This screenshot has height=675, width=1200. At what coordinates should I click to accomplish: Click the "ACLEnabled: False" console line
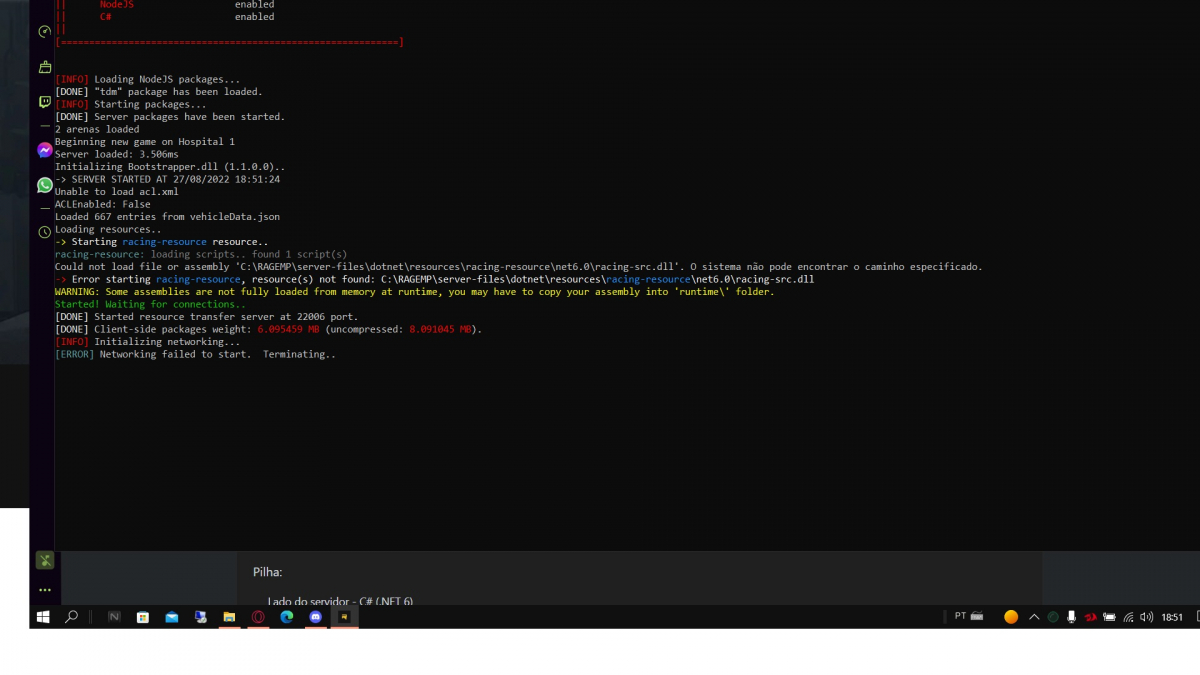[102, 204]
